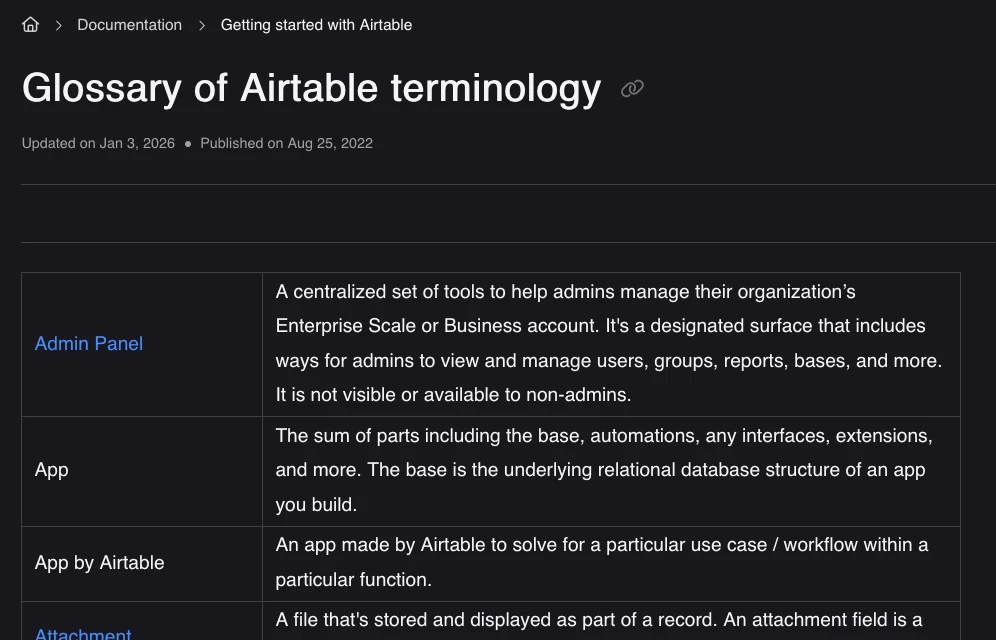This screenshot has width=996, height=640.
Task: Copy the link icon beside the page title
Action: point(632,89)
